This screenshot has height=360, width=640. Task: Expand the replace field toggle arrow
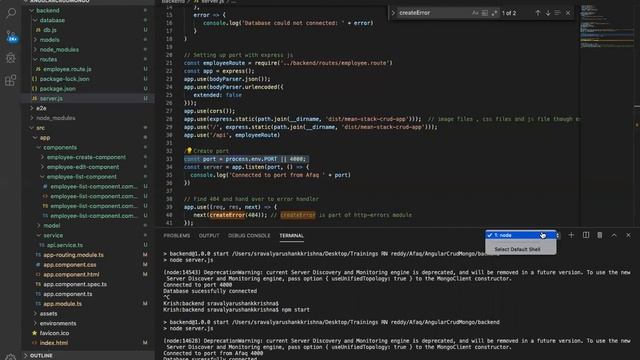[x=393, y=13]
